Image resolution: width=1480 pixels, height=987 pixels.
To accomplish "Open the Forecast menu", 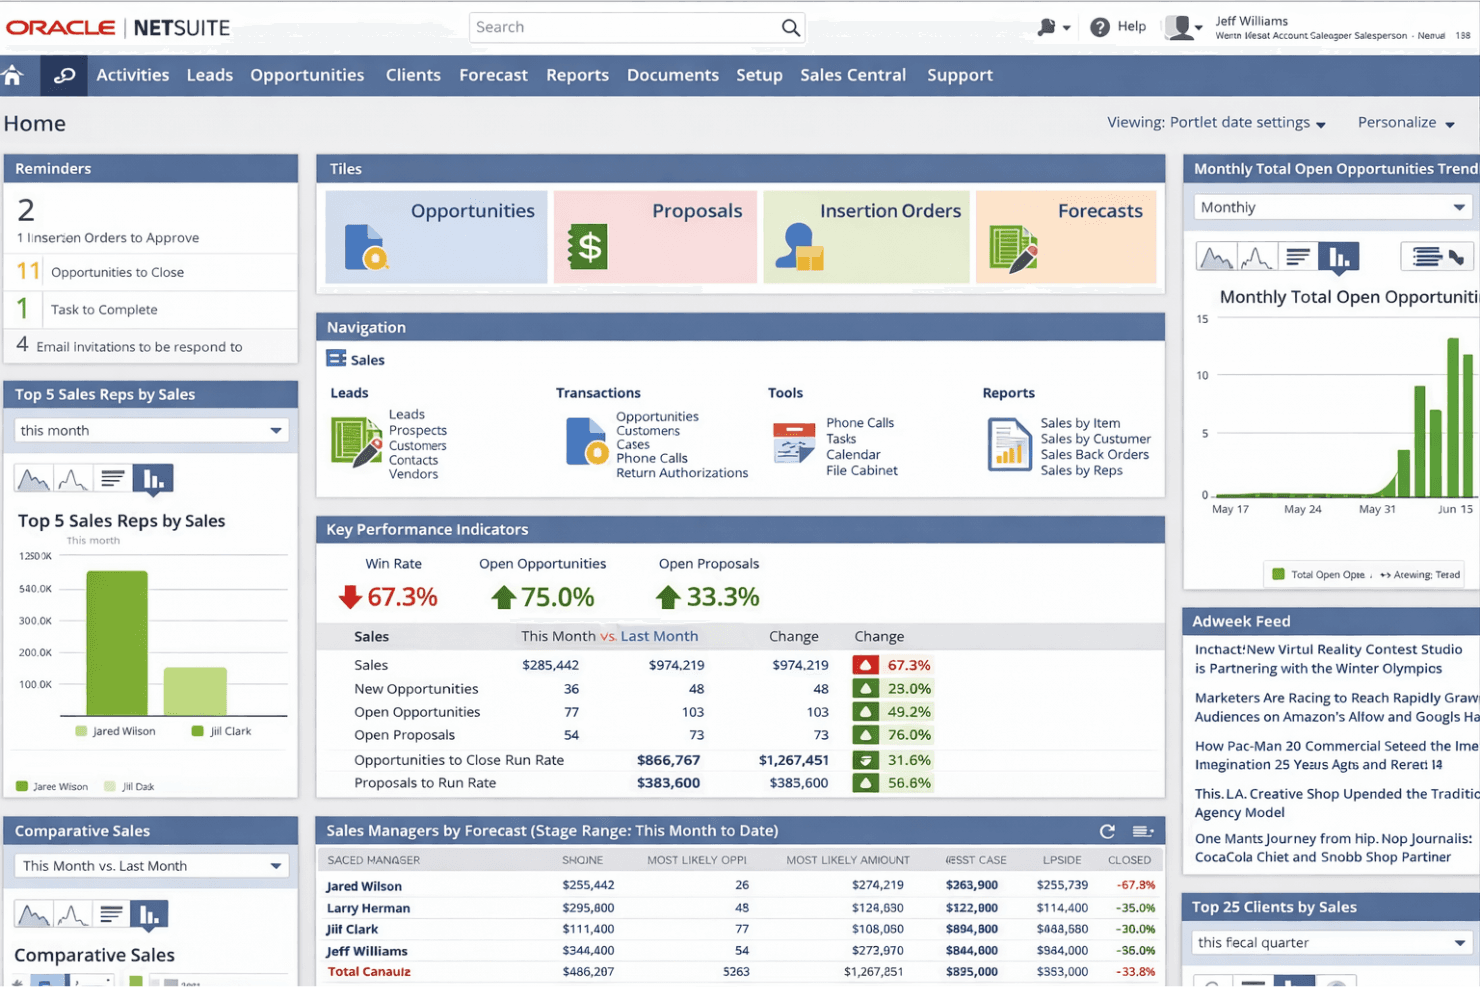I will point(493,75).
